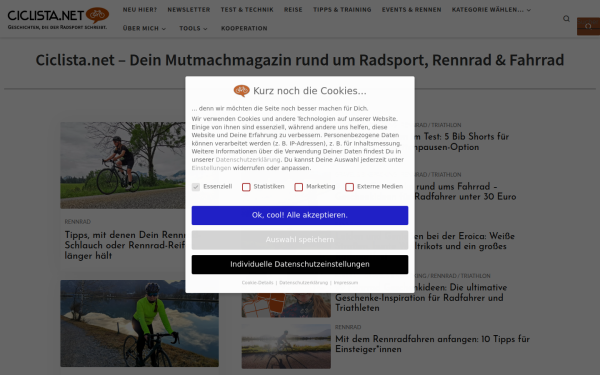Open Datenschutzerklärung footer link in dialog
The image size is (600, 375).
point(303,282)
